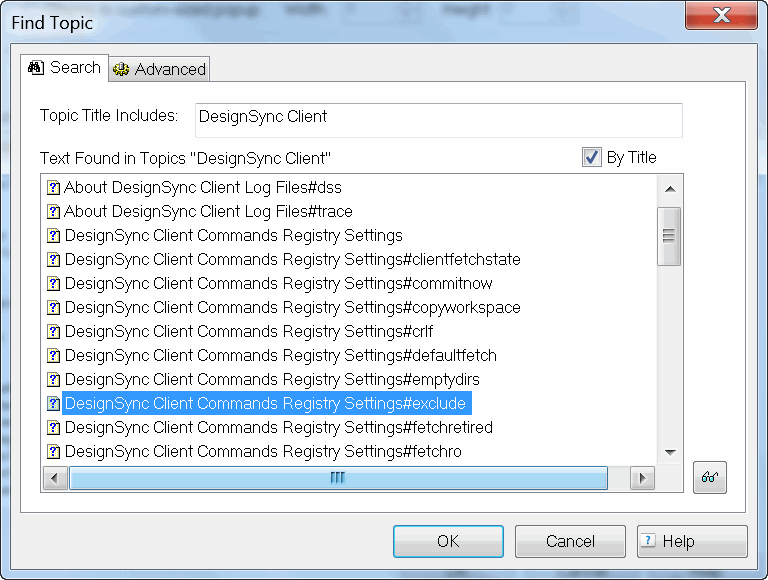Click the horizontal scrollbar thumb
Screen dimensions: 768x580
tap(338, 478)
